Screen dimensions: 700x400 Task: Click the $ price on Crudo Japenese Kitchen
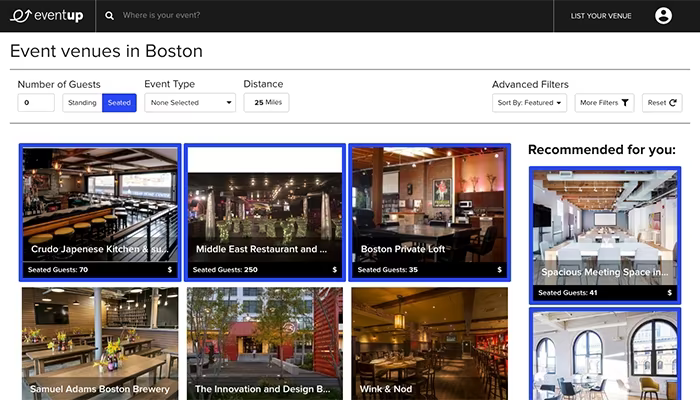tap(170, 270)
